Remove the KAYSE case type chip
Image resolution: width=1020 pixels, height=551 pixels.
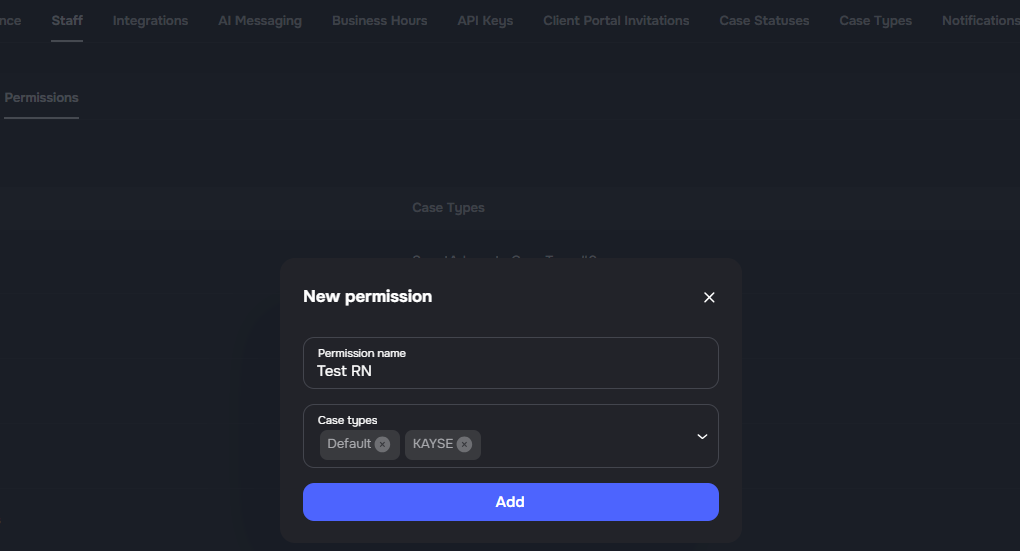point(464,444)
